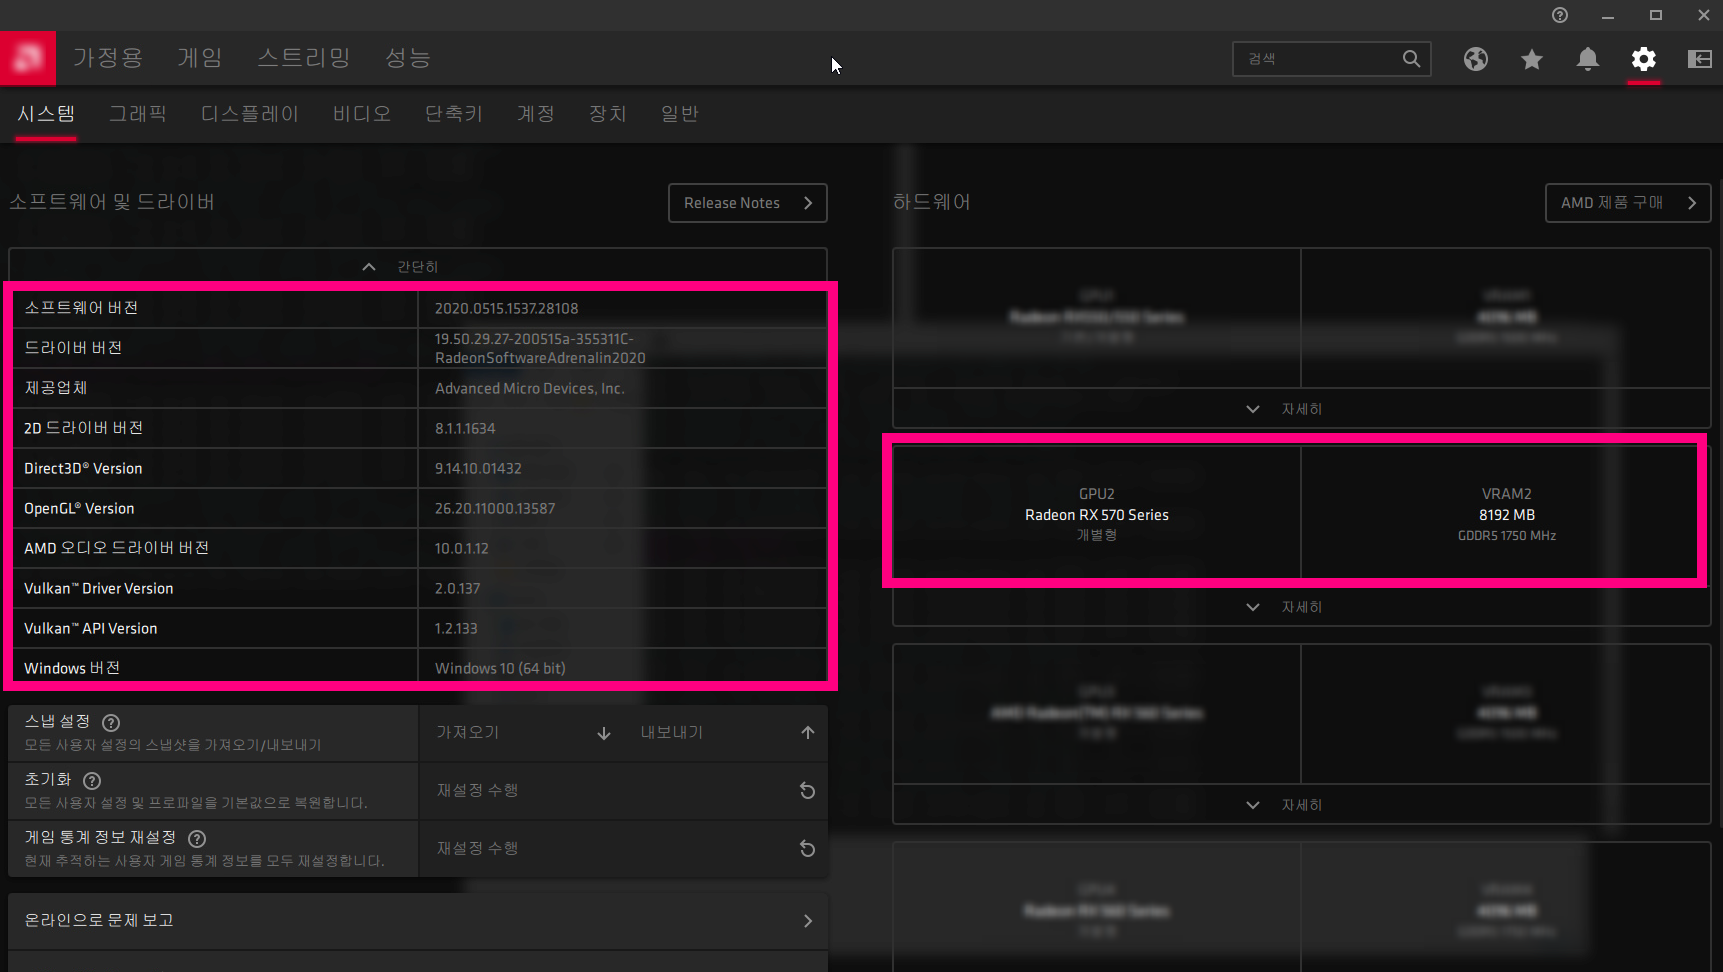The width and height of the screenshot is (1723, 972).
Task: Click help icon next to 게임 통계 정보 재설정
Action: point(197,838)
